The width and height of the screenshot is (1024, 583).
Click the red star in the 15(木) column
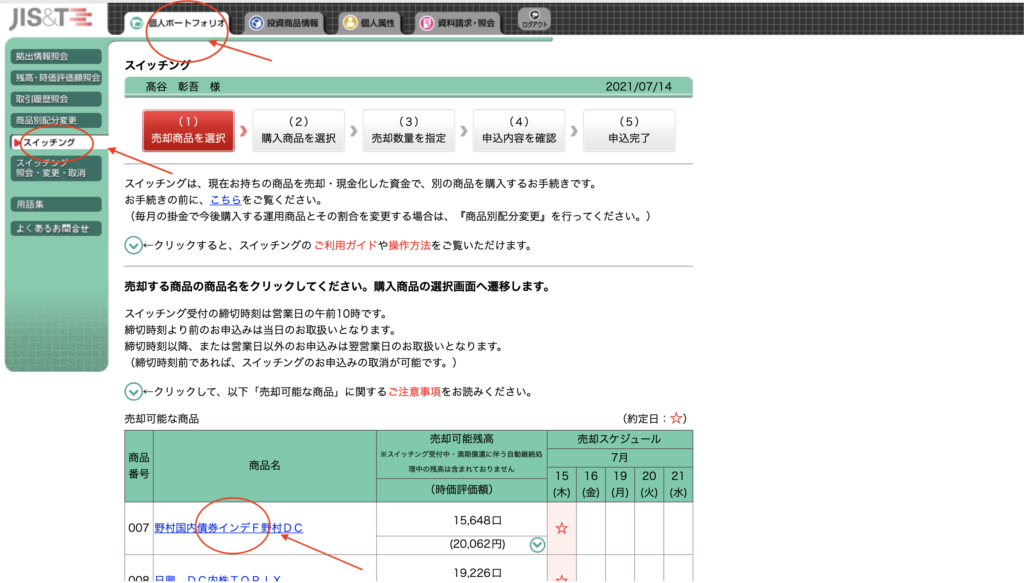click(561, 528)
